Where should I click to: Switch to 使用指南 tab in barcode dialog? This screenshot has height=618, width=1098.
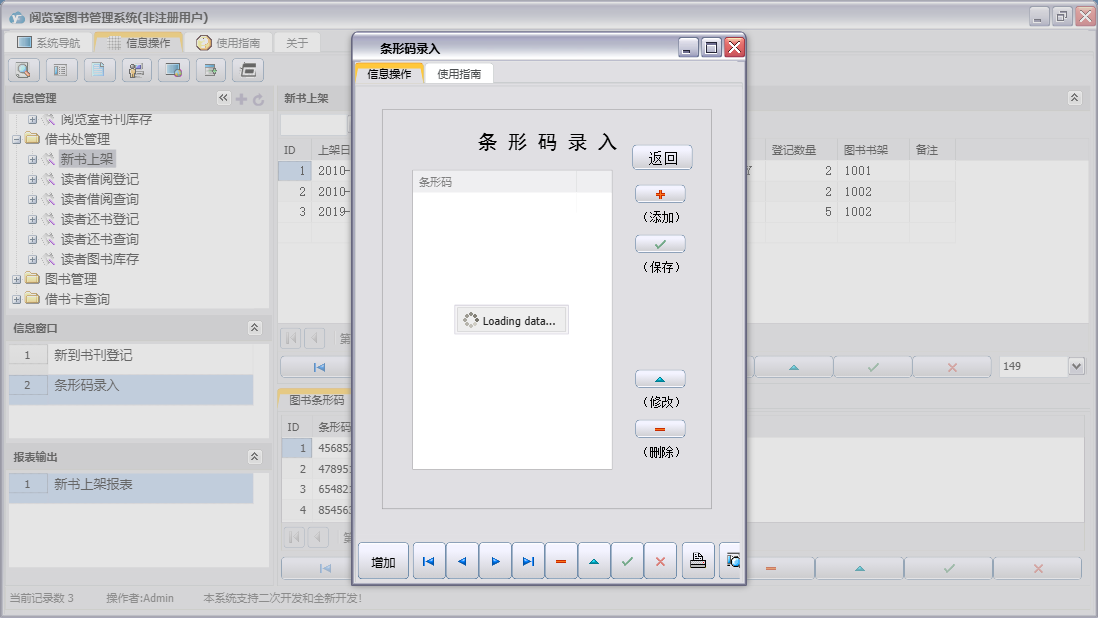(459, 74)
